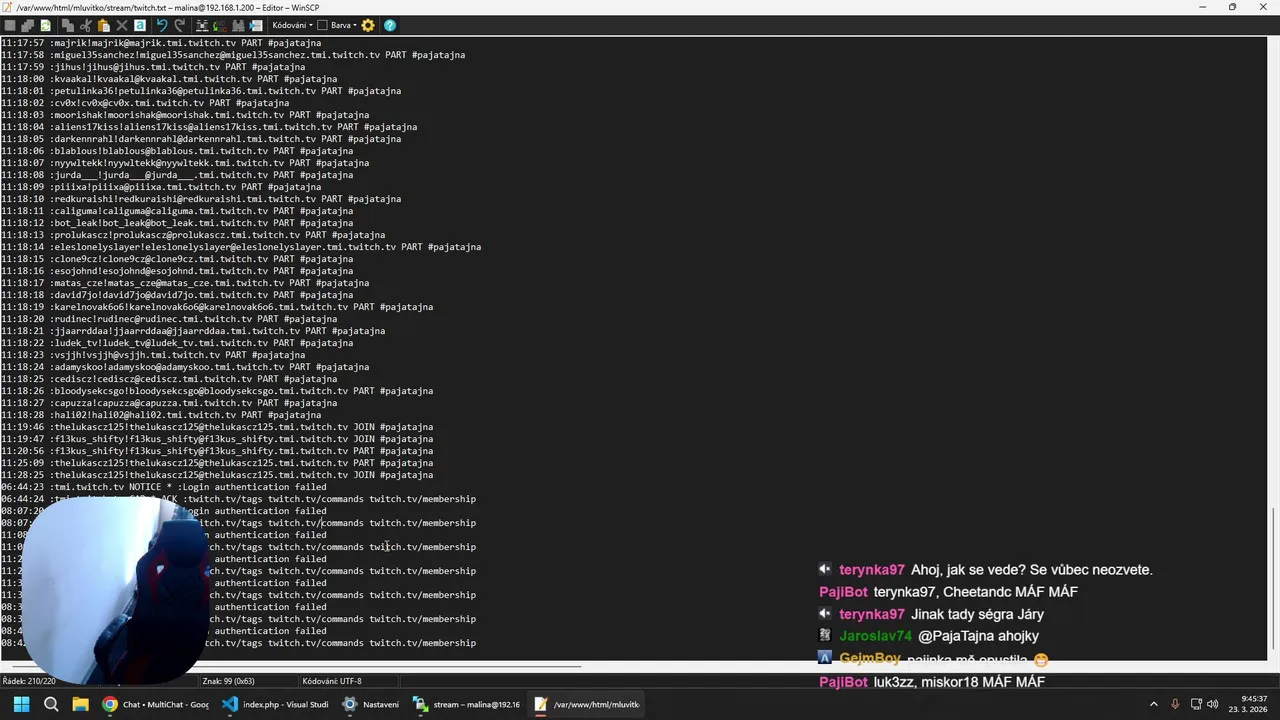Viewport: 1280px width, 720px height.
Task: Click the Select All icon
Action: coord(140,25)
